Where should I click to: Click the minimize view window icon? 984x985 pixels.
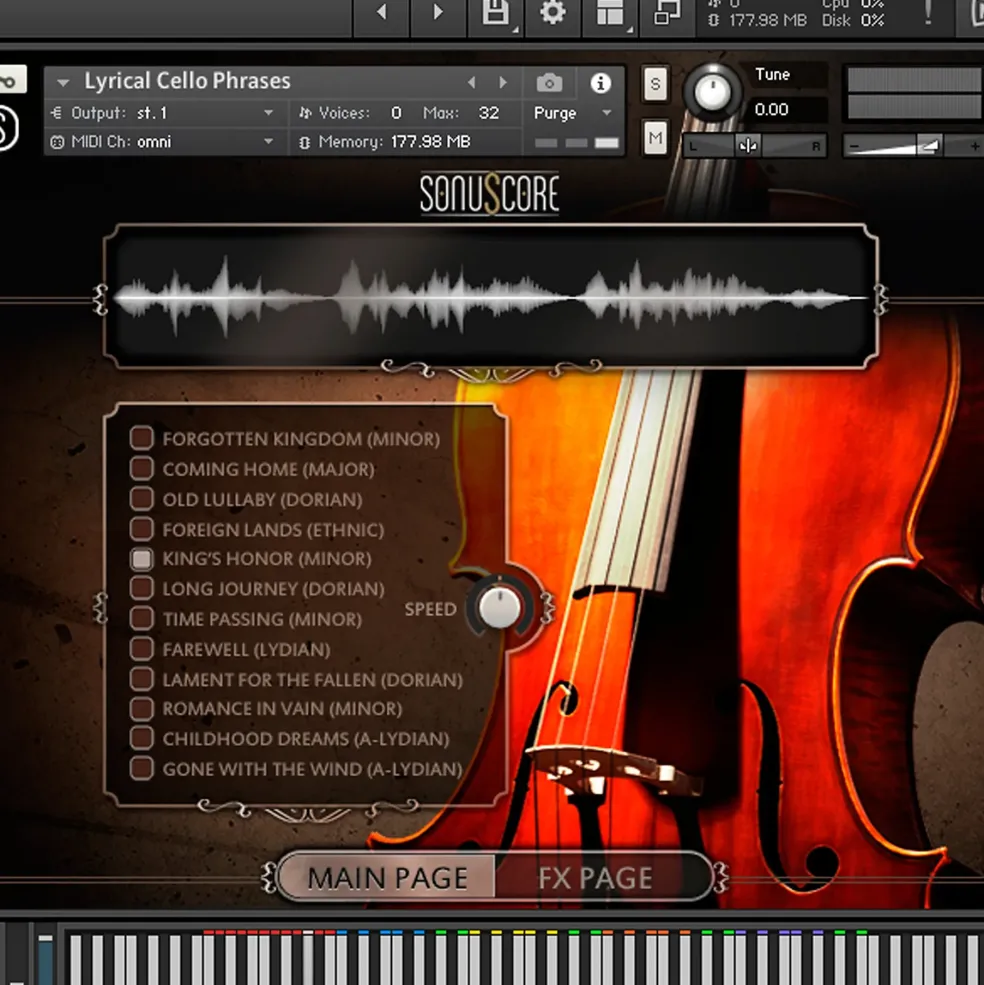click(667, 13)
